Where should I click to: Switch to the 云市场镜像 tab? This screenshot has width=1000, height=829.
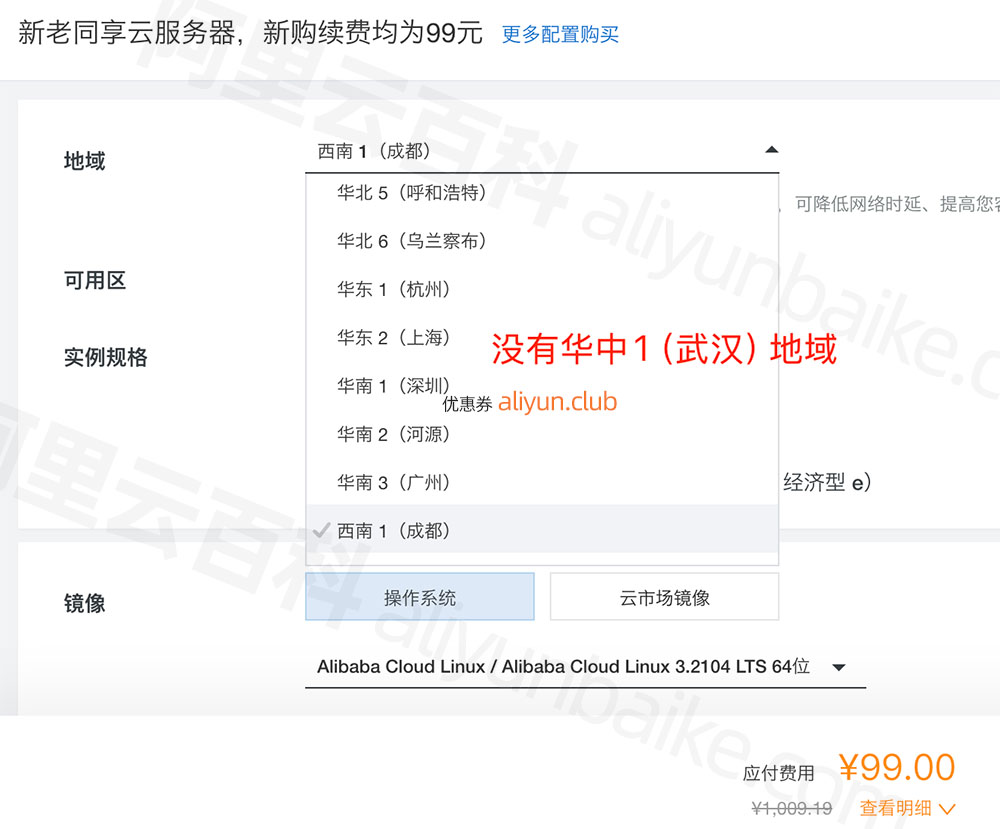tap(664, 597)
